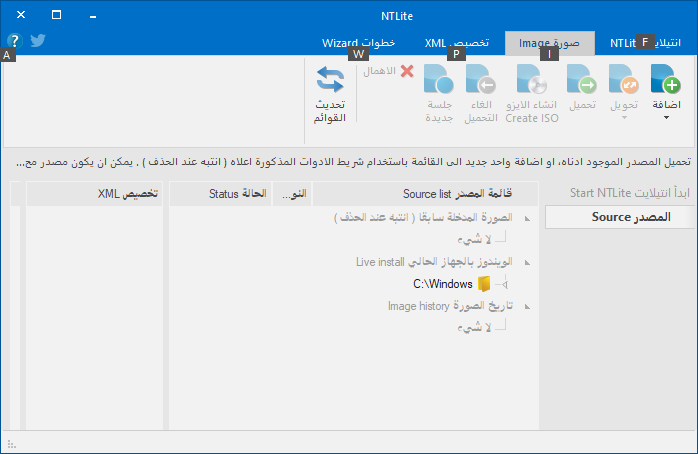Click لا شيء under الصورة المدخلة سابقا
The height and width of the screenshot is (454, 698).
point(474,239)
